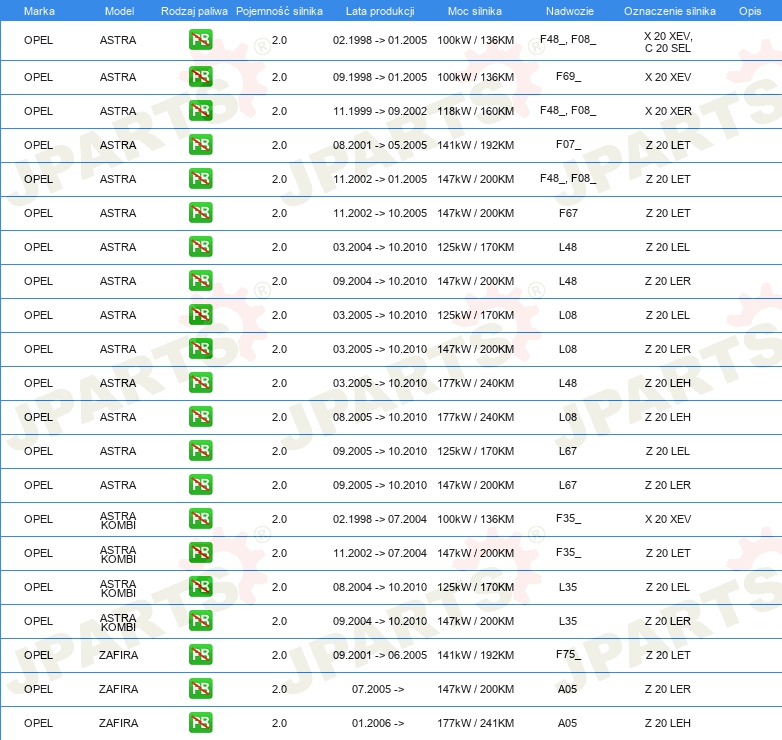Click fuel icon in ASTRA 02.1998 -> 01.2005 row
The image size is (782, 740).
pyautogui.click(x=200, y=40)
